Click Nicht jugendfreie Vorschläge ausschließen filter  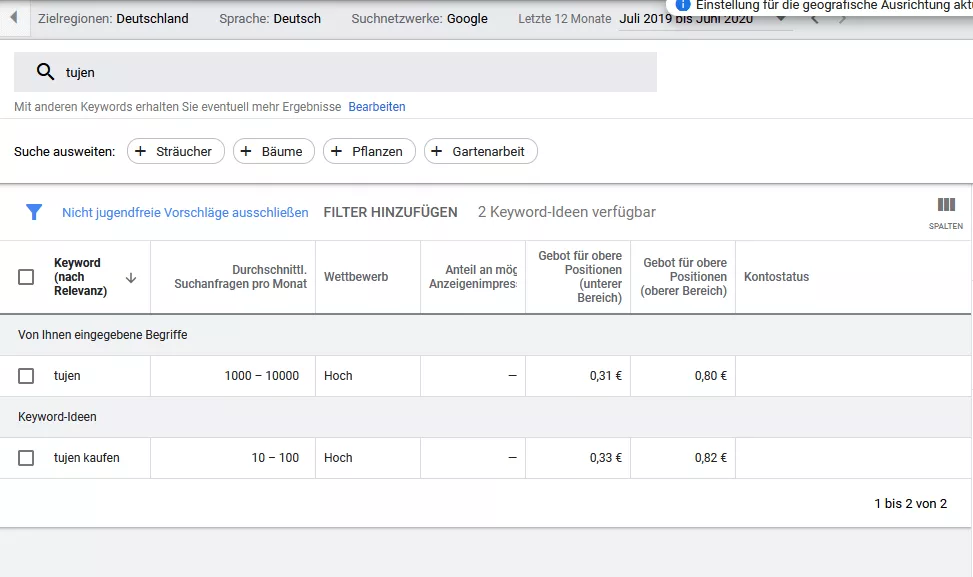coord(185,212)
